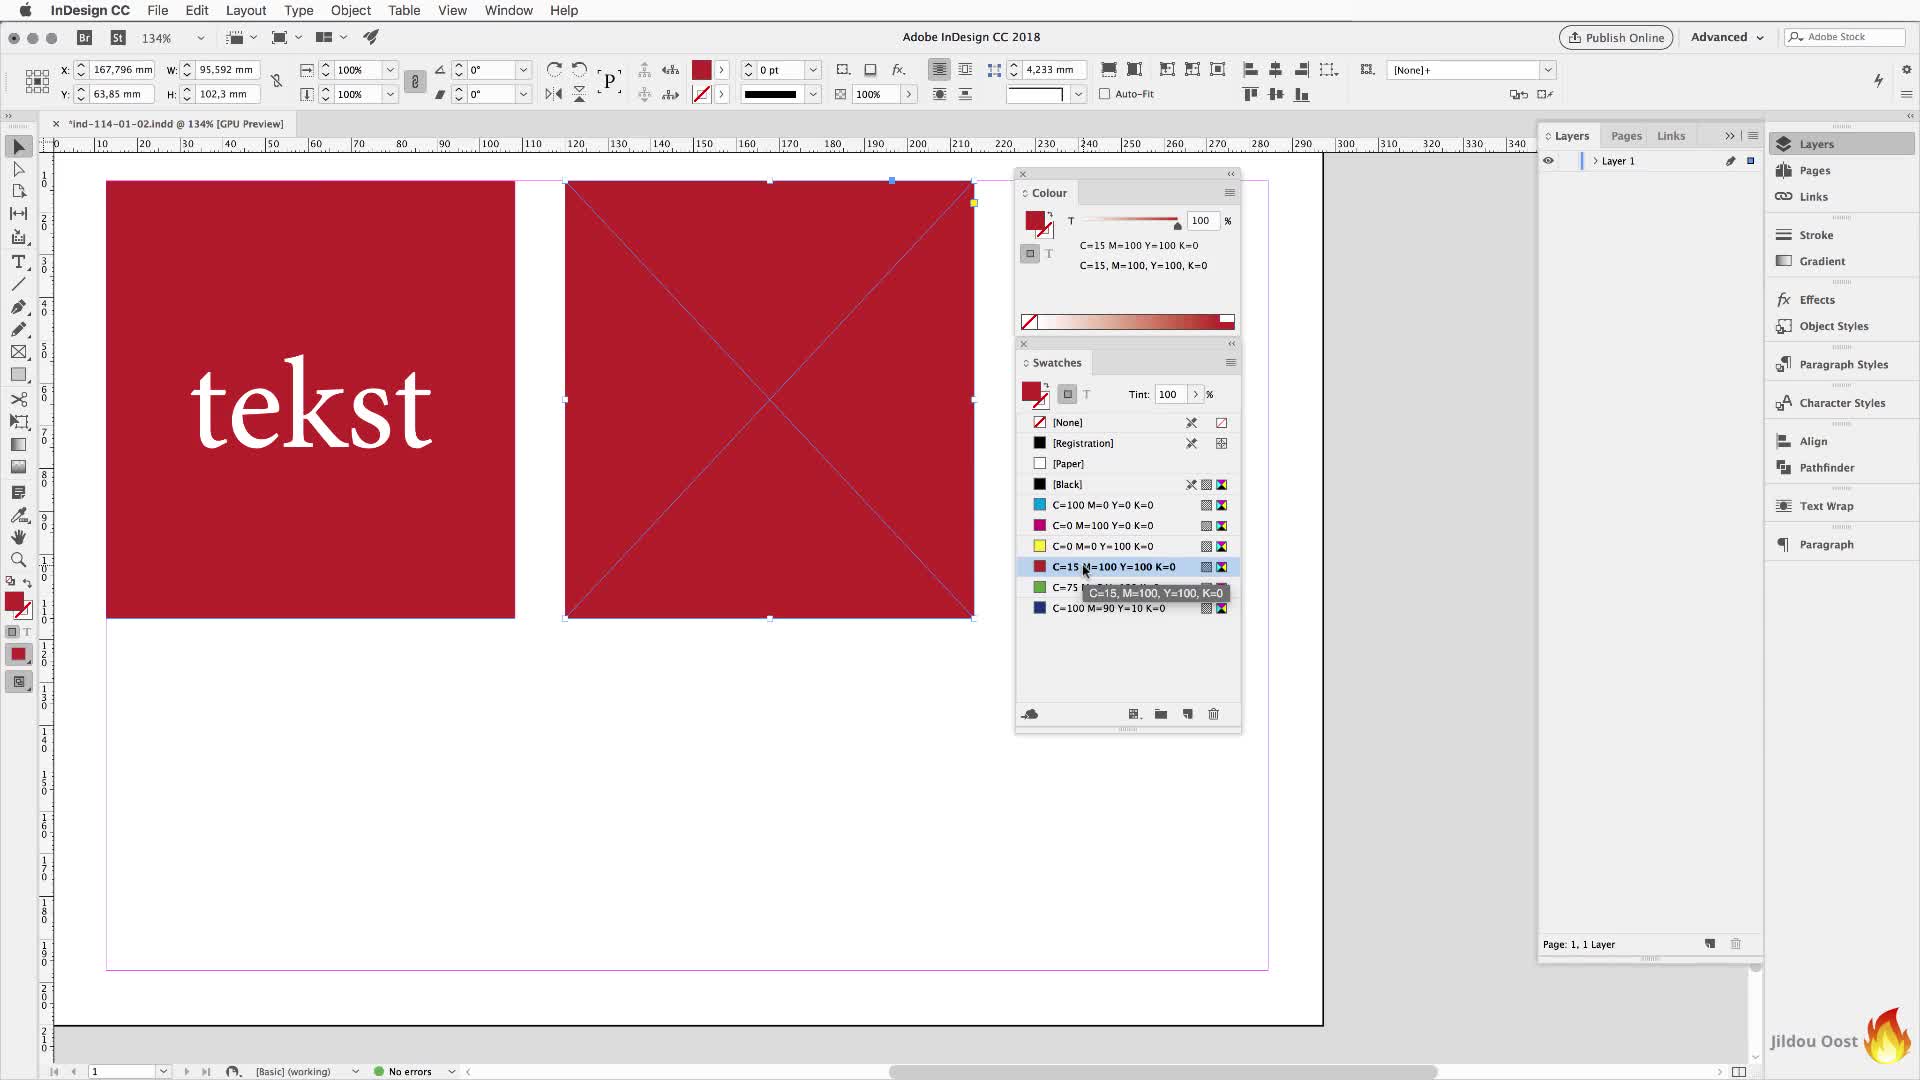Open Character Styles panel
Screen dimensions: 1920x1080
tap(1841, 403)
